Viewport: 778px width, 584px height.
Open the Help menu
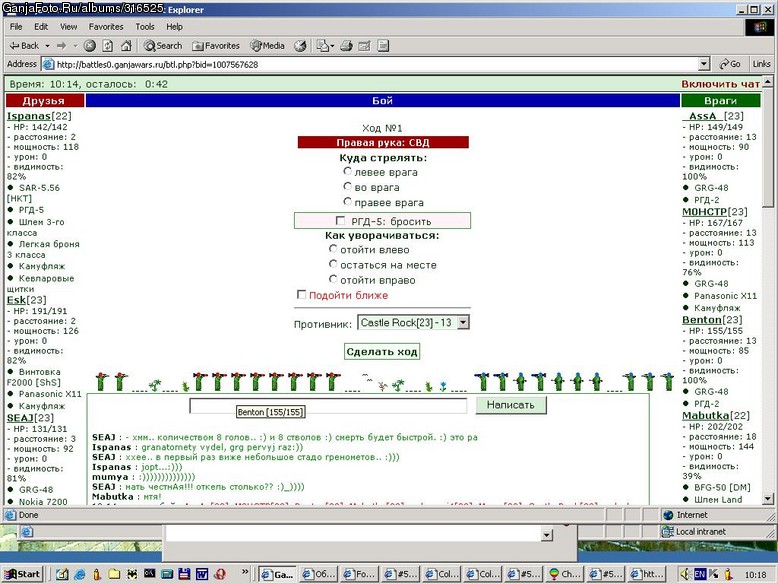(174, 27)
